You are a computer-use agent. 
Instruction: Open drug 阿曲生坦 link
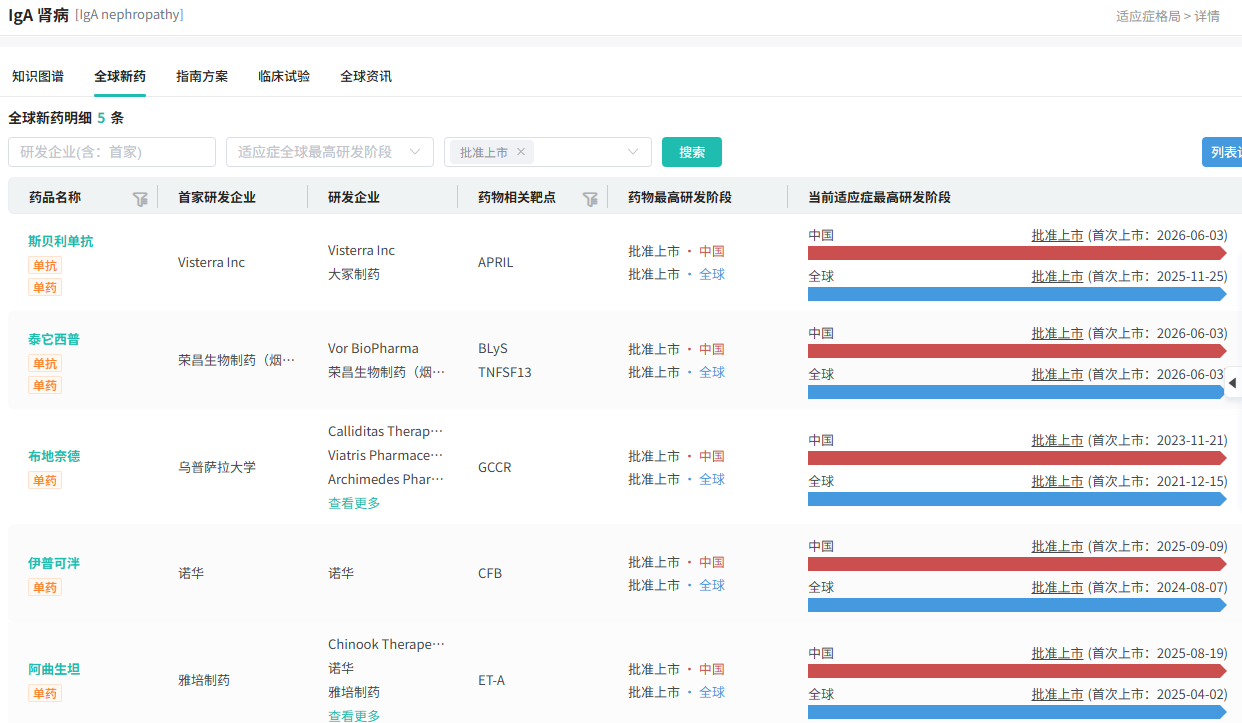tap(54, 669)
